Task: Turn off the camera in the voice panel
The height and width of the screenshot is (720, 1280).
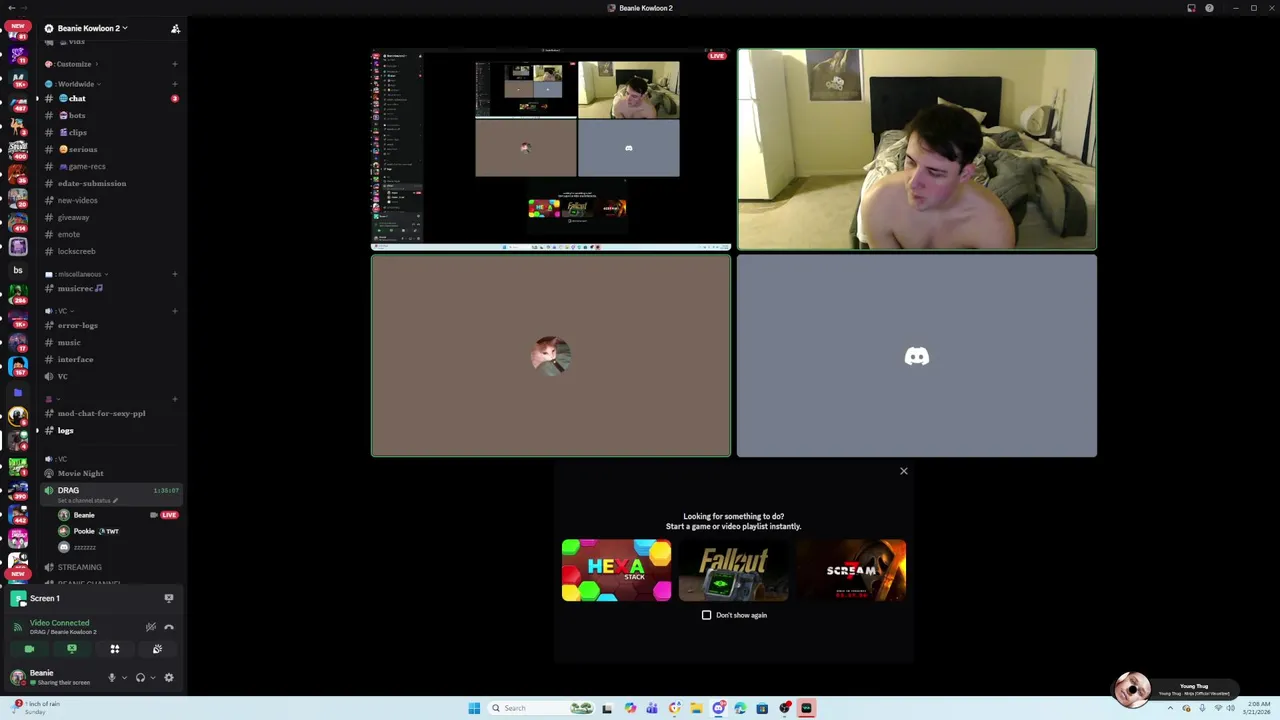Action: [x=29, y=649]
